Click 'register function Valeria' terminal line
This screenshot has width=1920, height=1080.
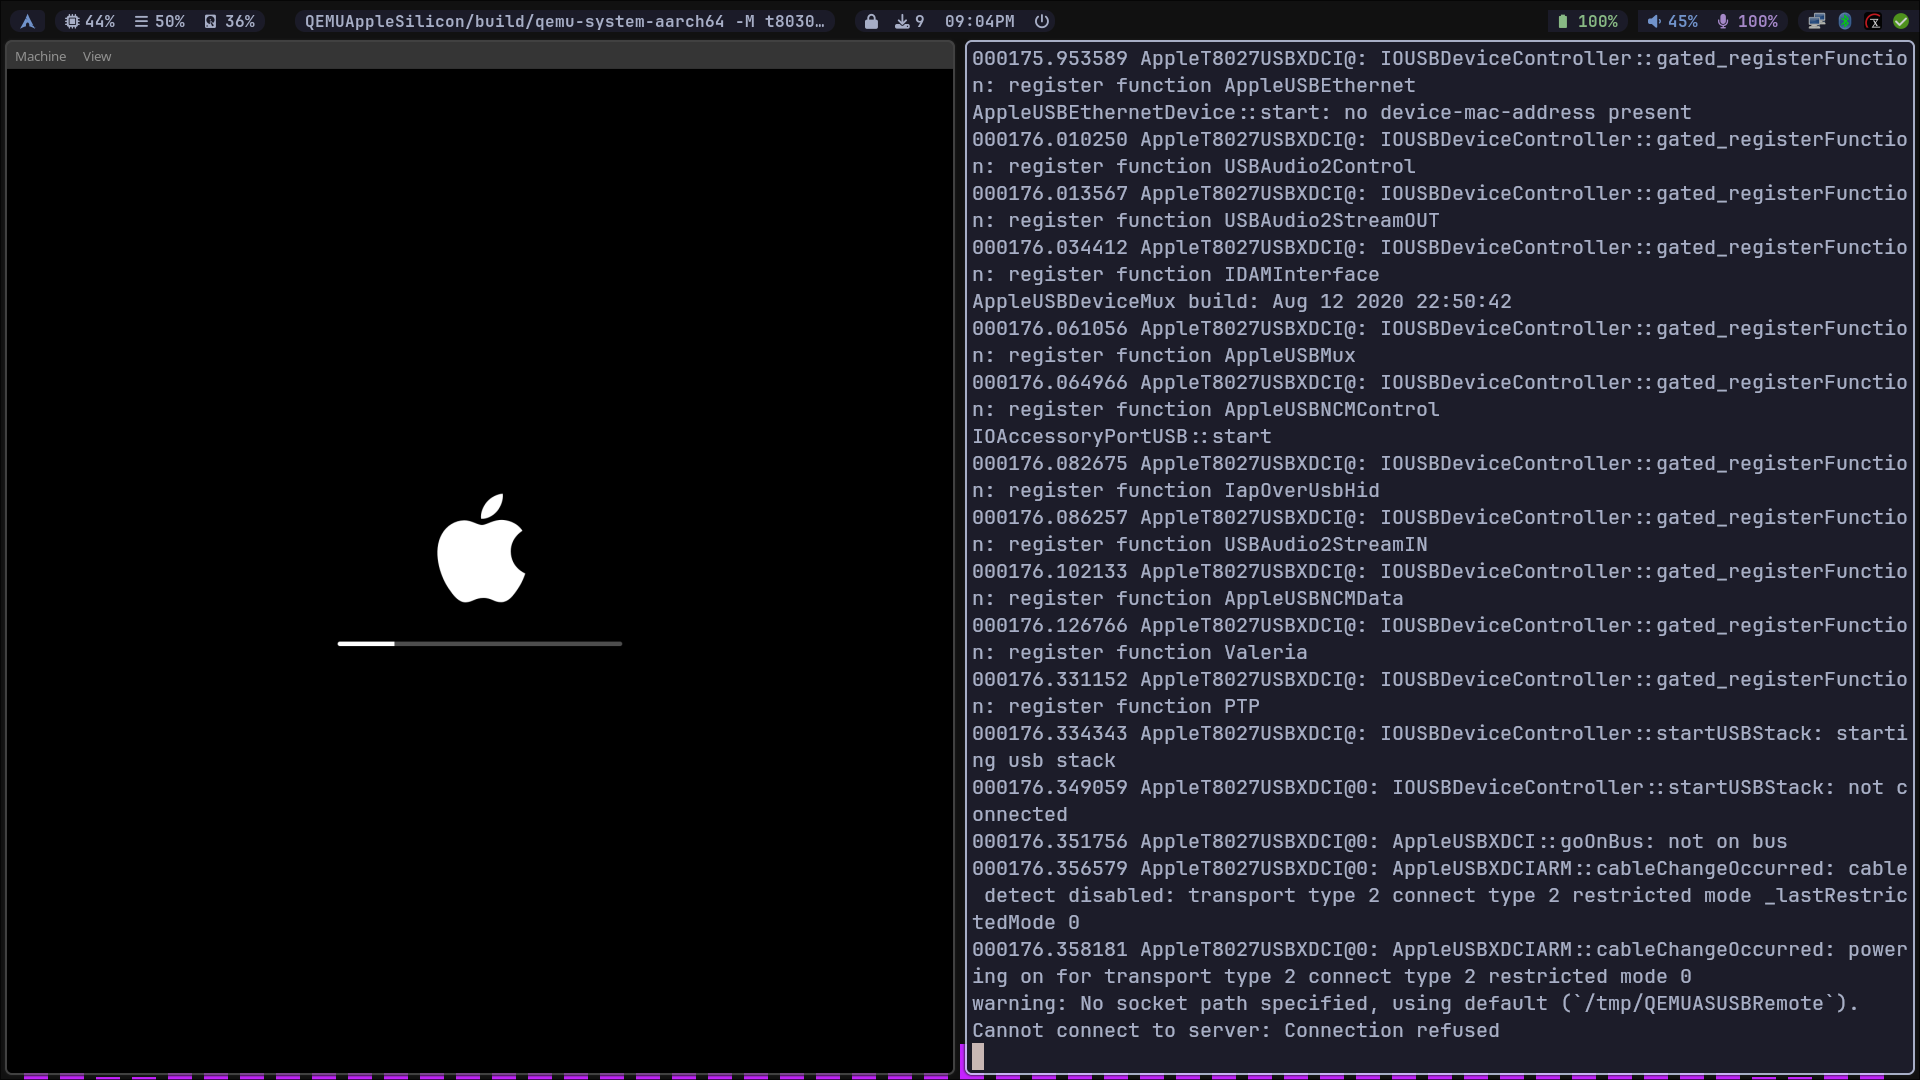(1139, 652)
